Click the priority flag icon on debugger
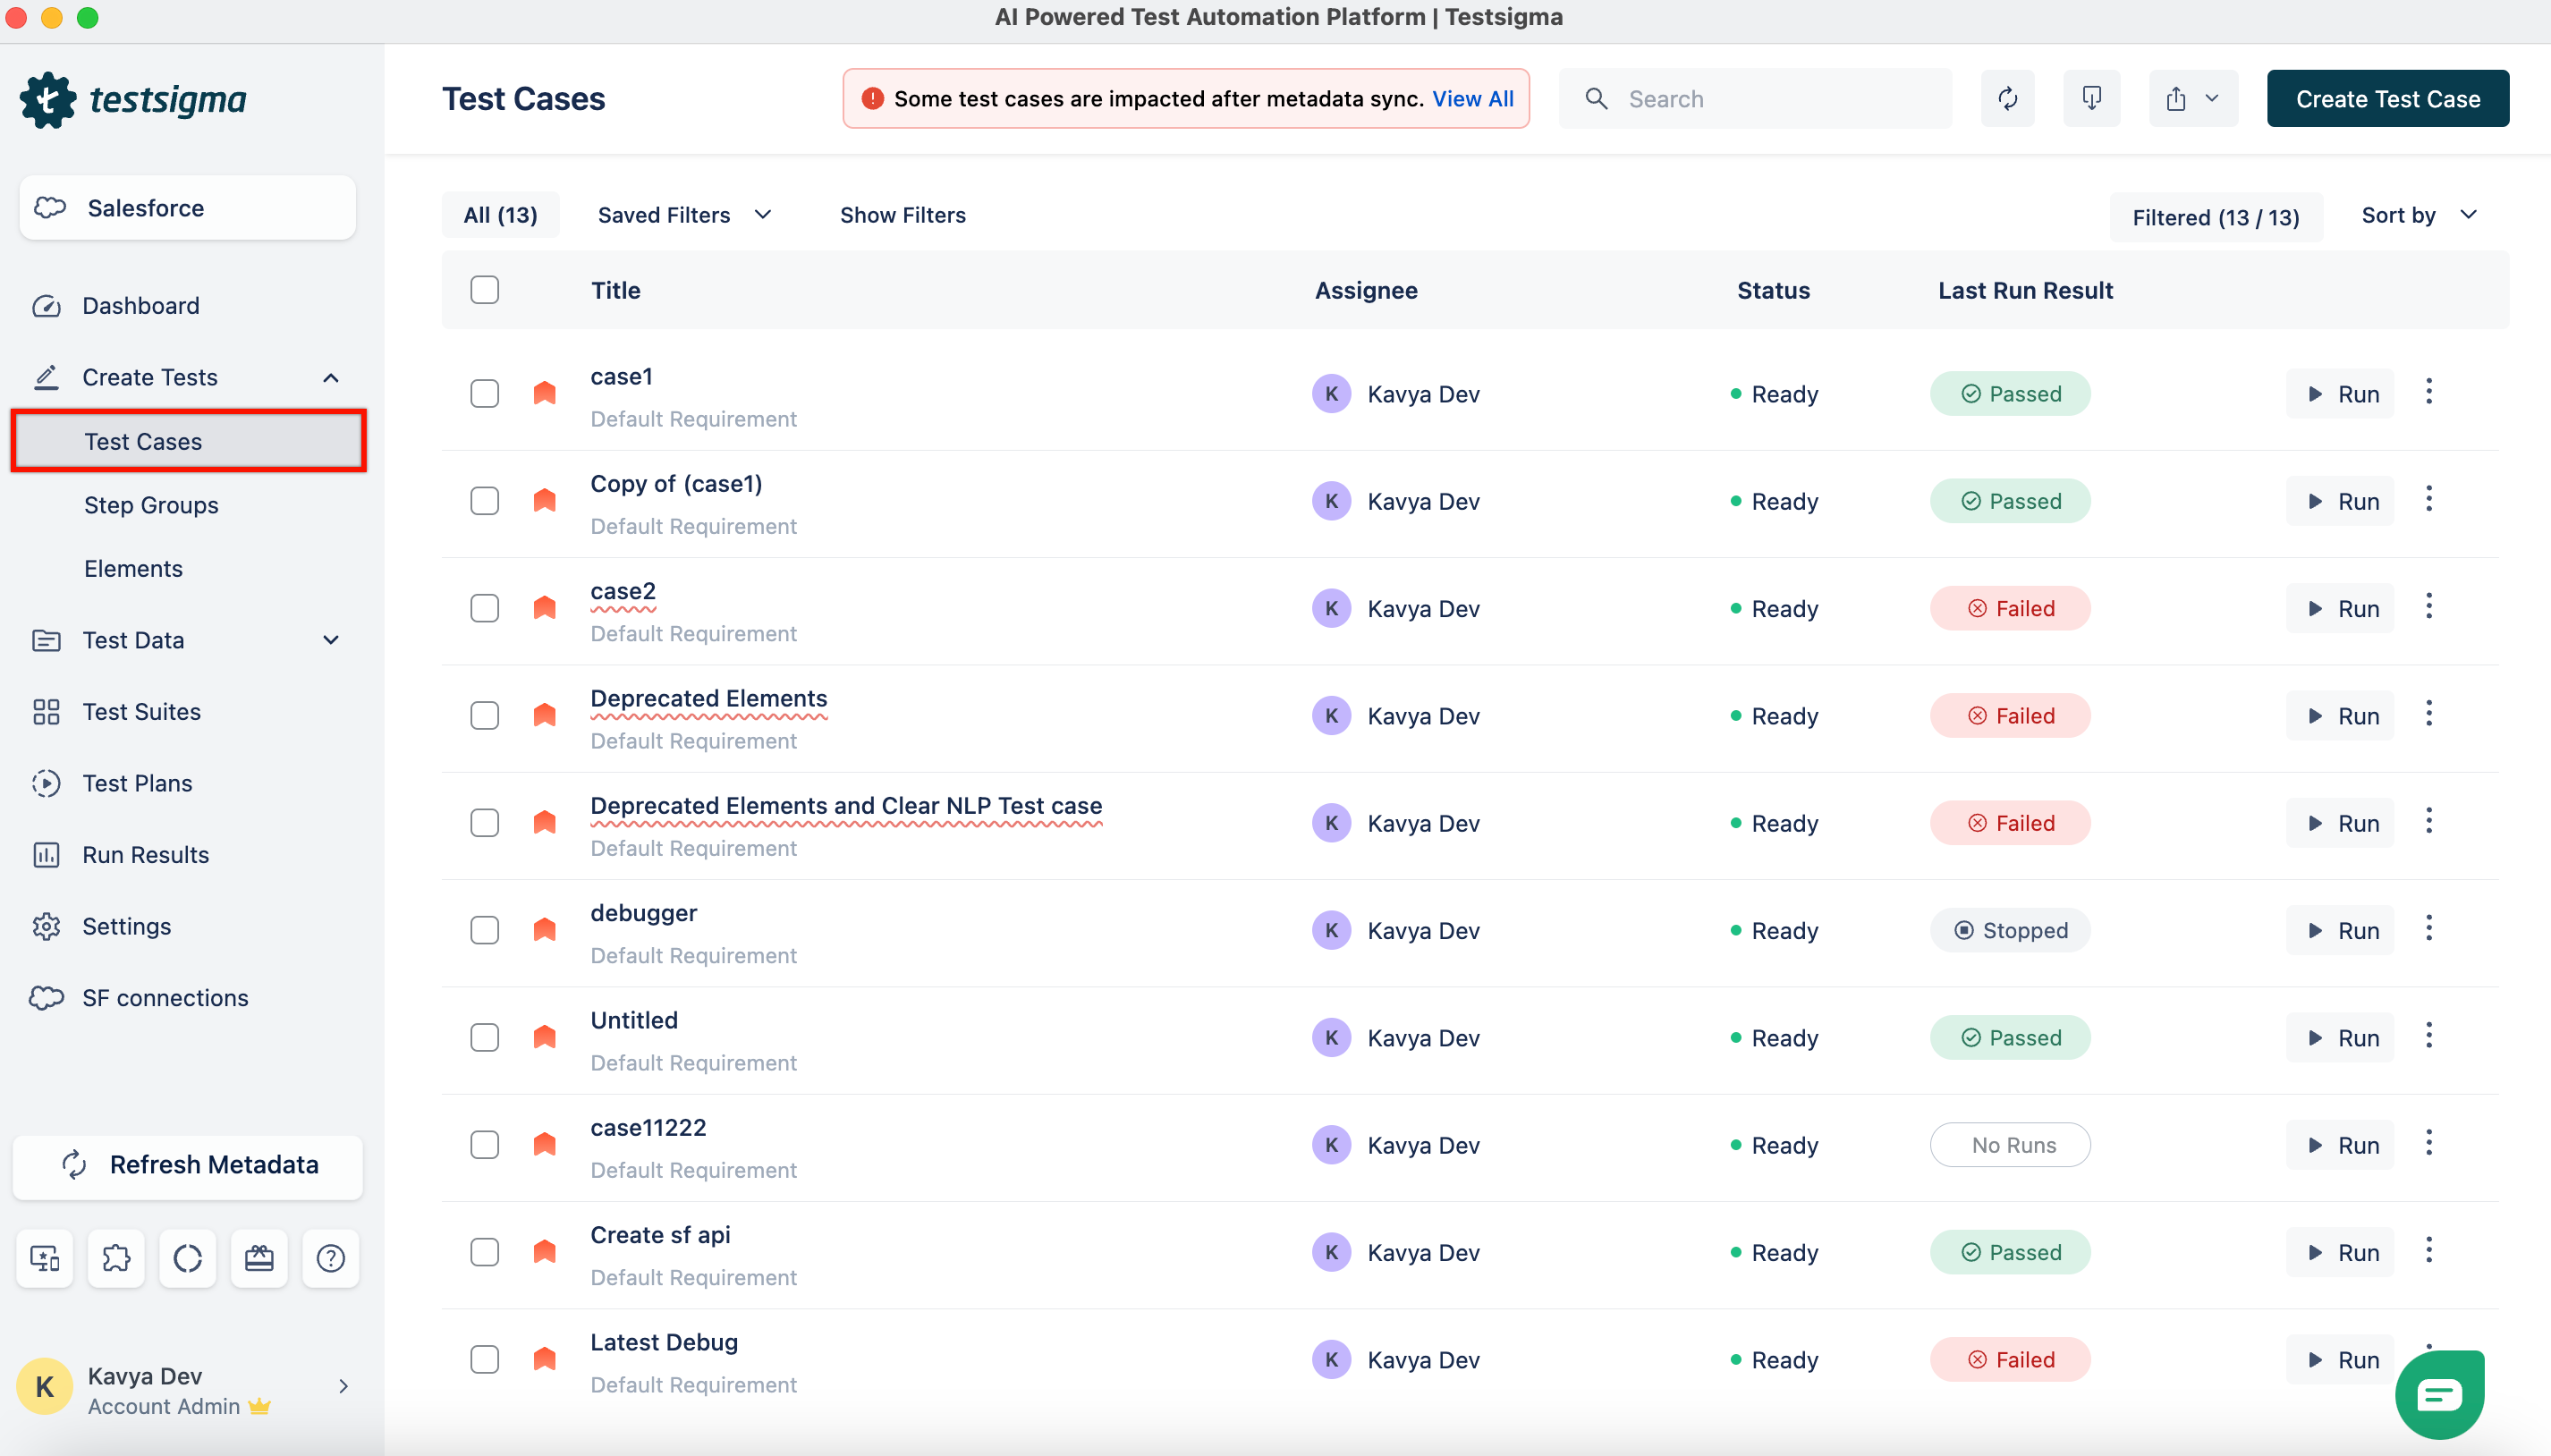This screenshot has width=2551, height=1456. pos(544,929)
